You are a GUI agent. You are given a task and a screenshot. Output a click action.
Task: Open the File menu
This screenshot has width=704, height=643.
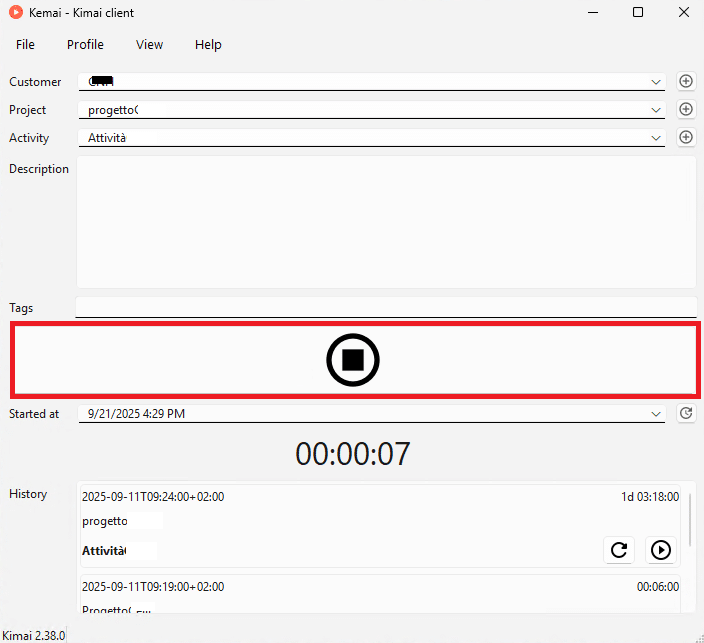[x=25, y=45]
